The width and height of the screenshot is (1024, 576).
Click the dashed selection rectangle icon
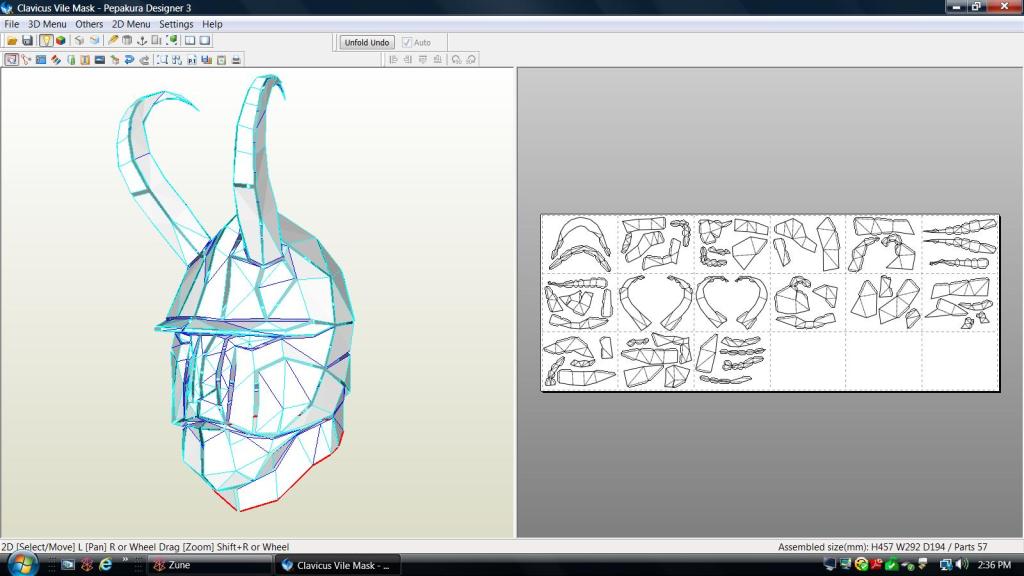coord(162,59)
